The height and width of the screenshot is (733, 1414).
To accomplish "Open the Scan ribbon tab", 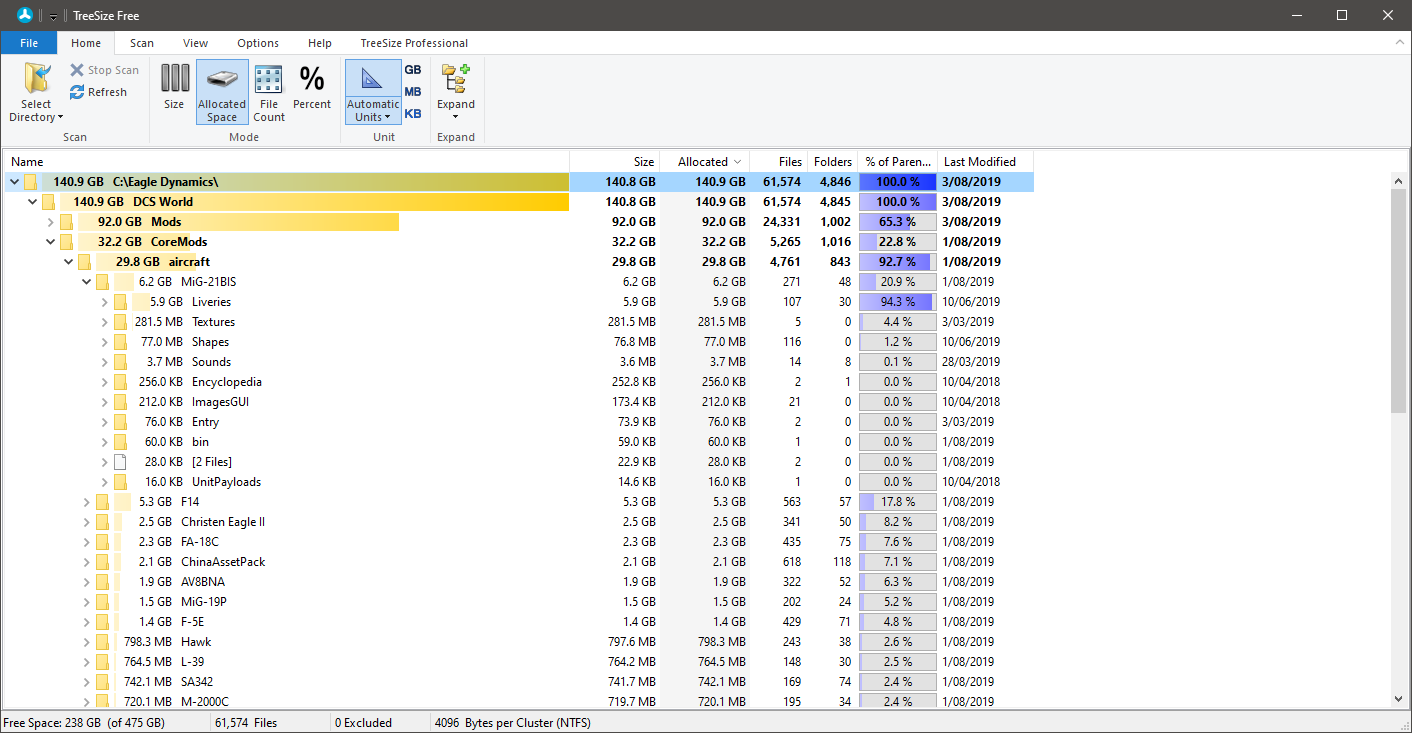I will [142, 43].
